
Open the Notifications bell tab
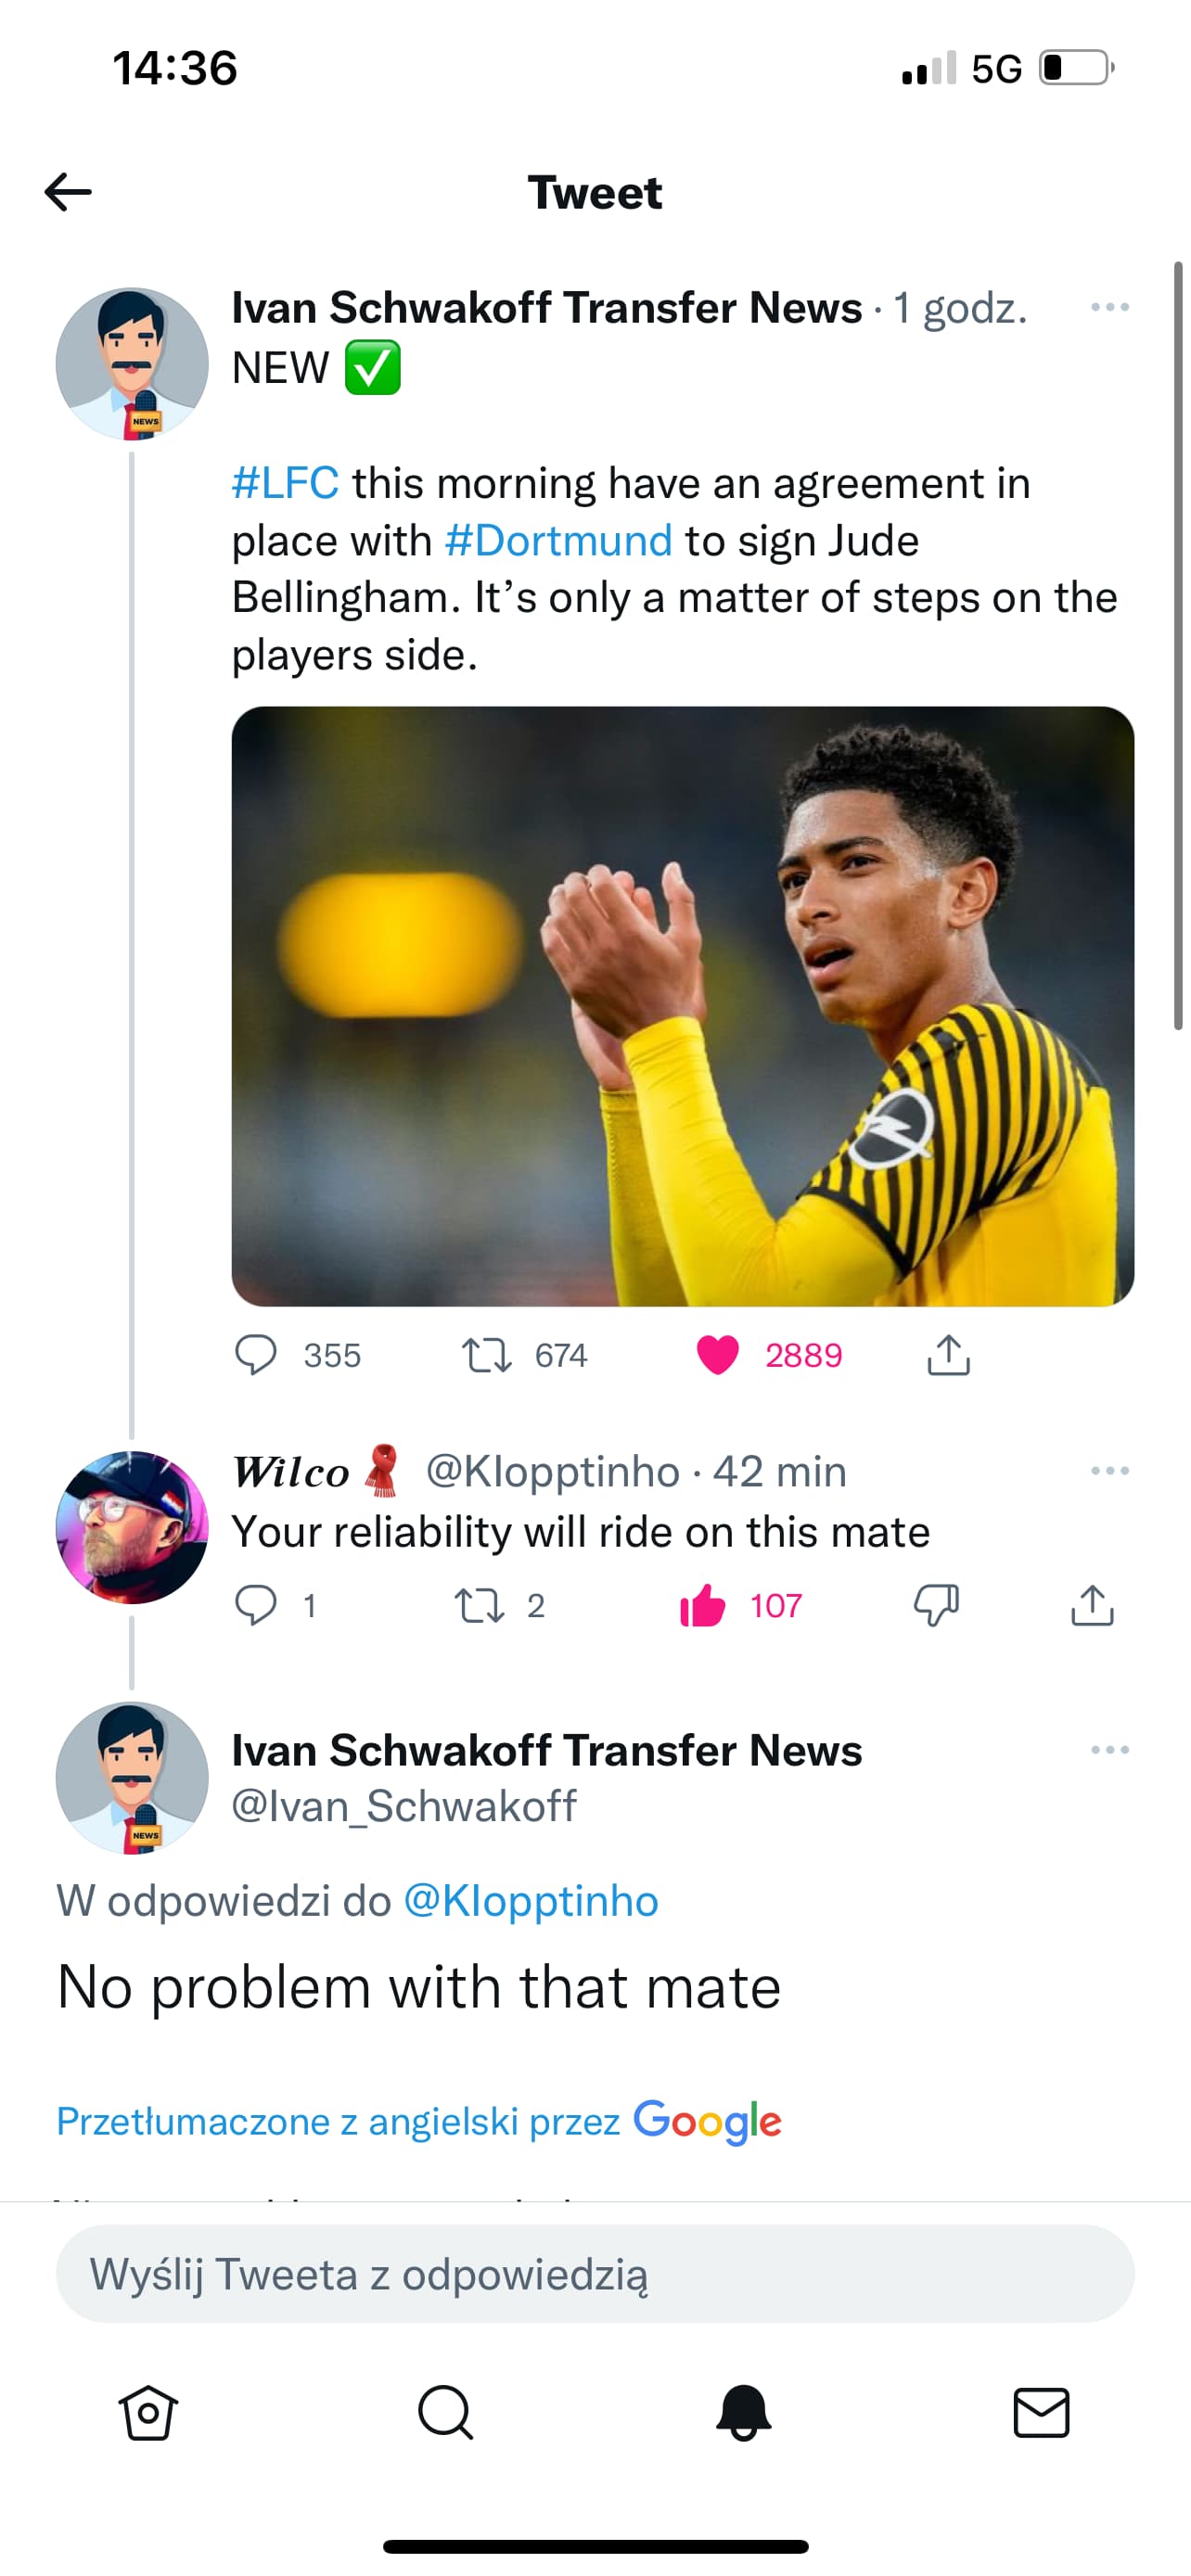click(743, 2413)
